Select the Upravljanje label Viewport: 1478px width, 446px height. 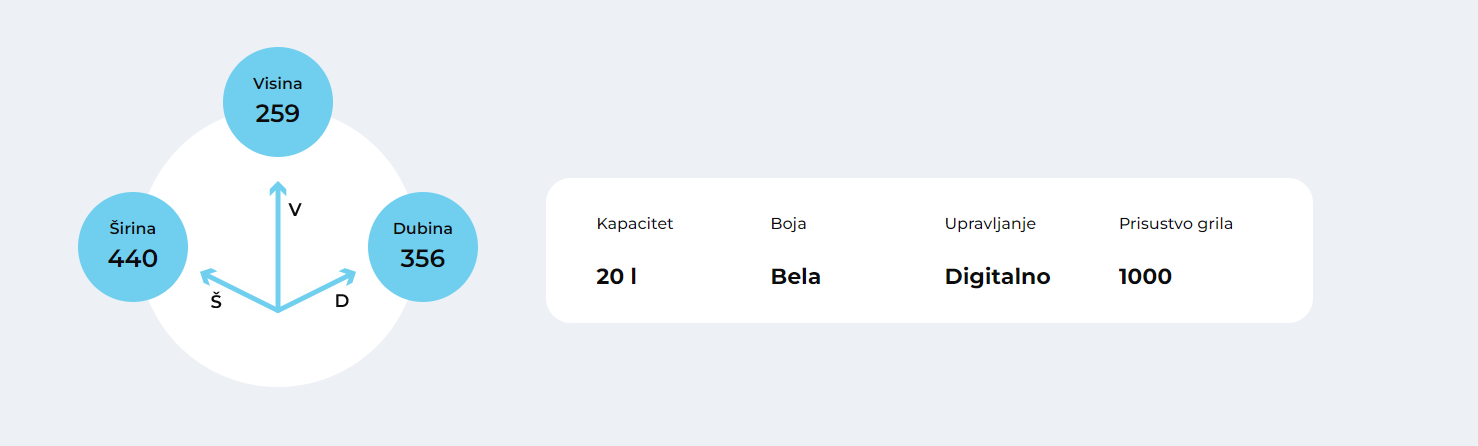click(x=990, y=224)
